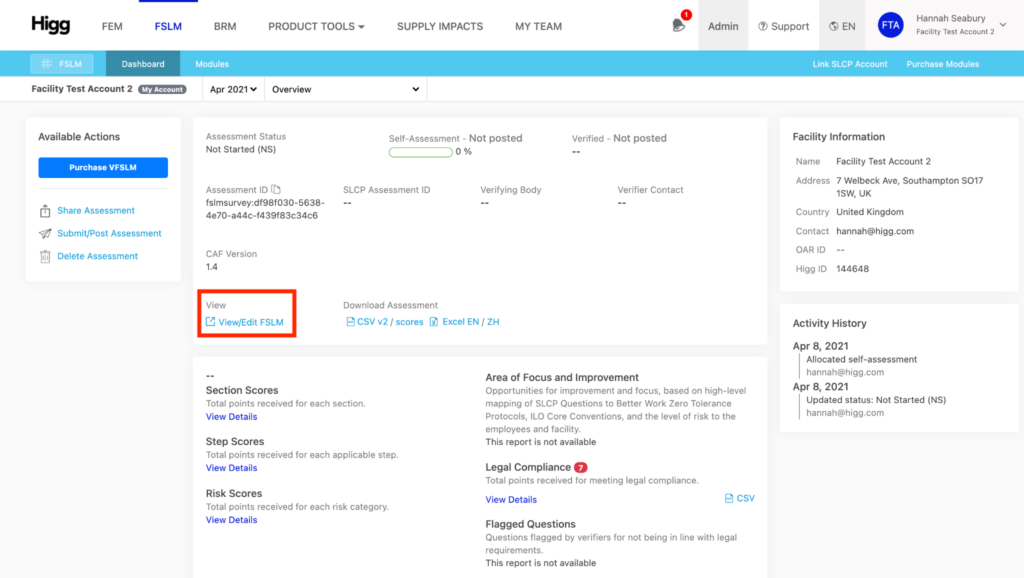This screenshot has height=578, width=1024.
Task: Click the Delete Assessment trash icon
Action: (45, 256)
